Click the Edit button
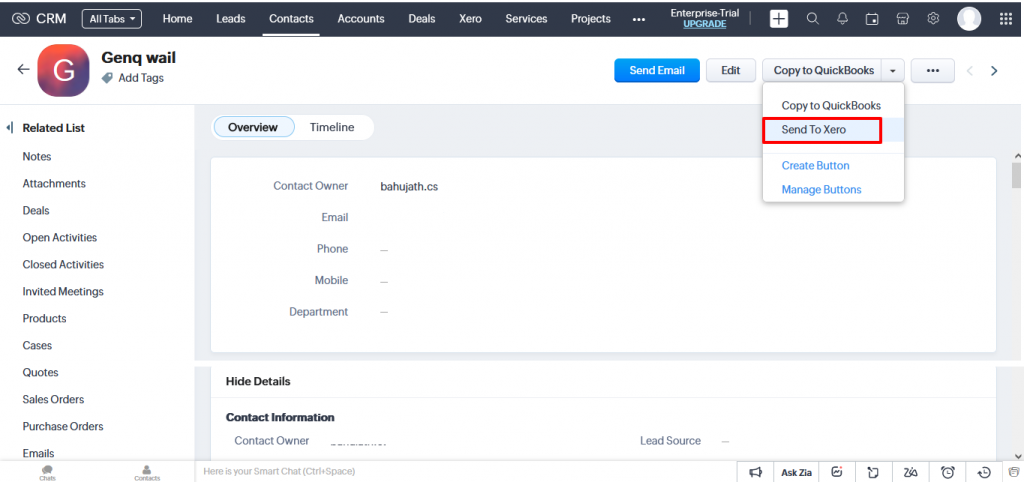The height and width of the screenshot is (482, 1024). click(x=731, y=71)
